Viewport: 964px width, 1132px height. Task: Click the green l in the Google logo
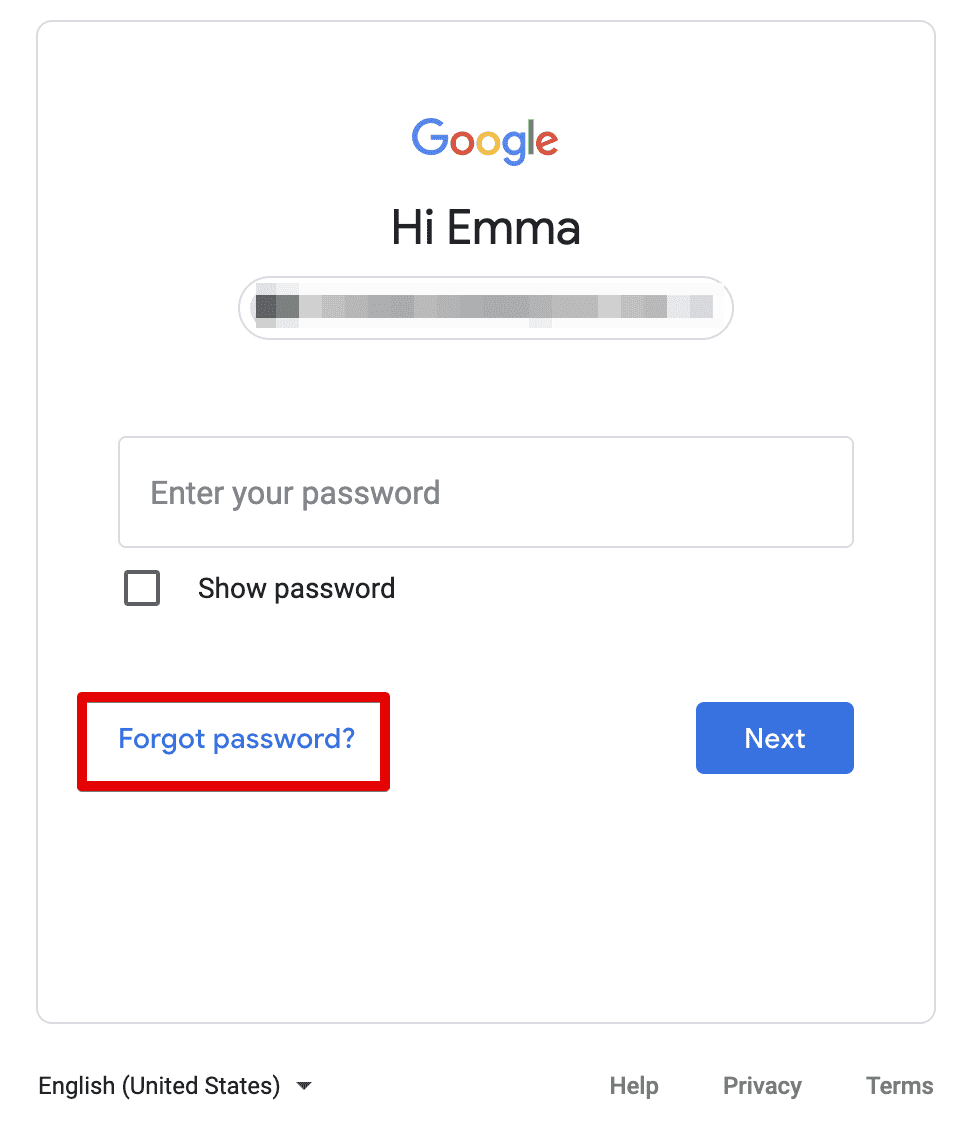531,137
